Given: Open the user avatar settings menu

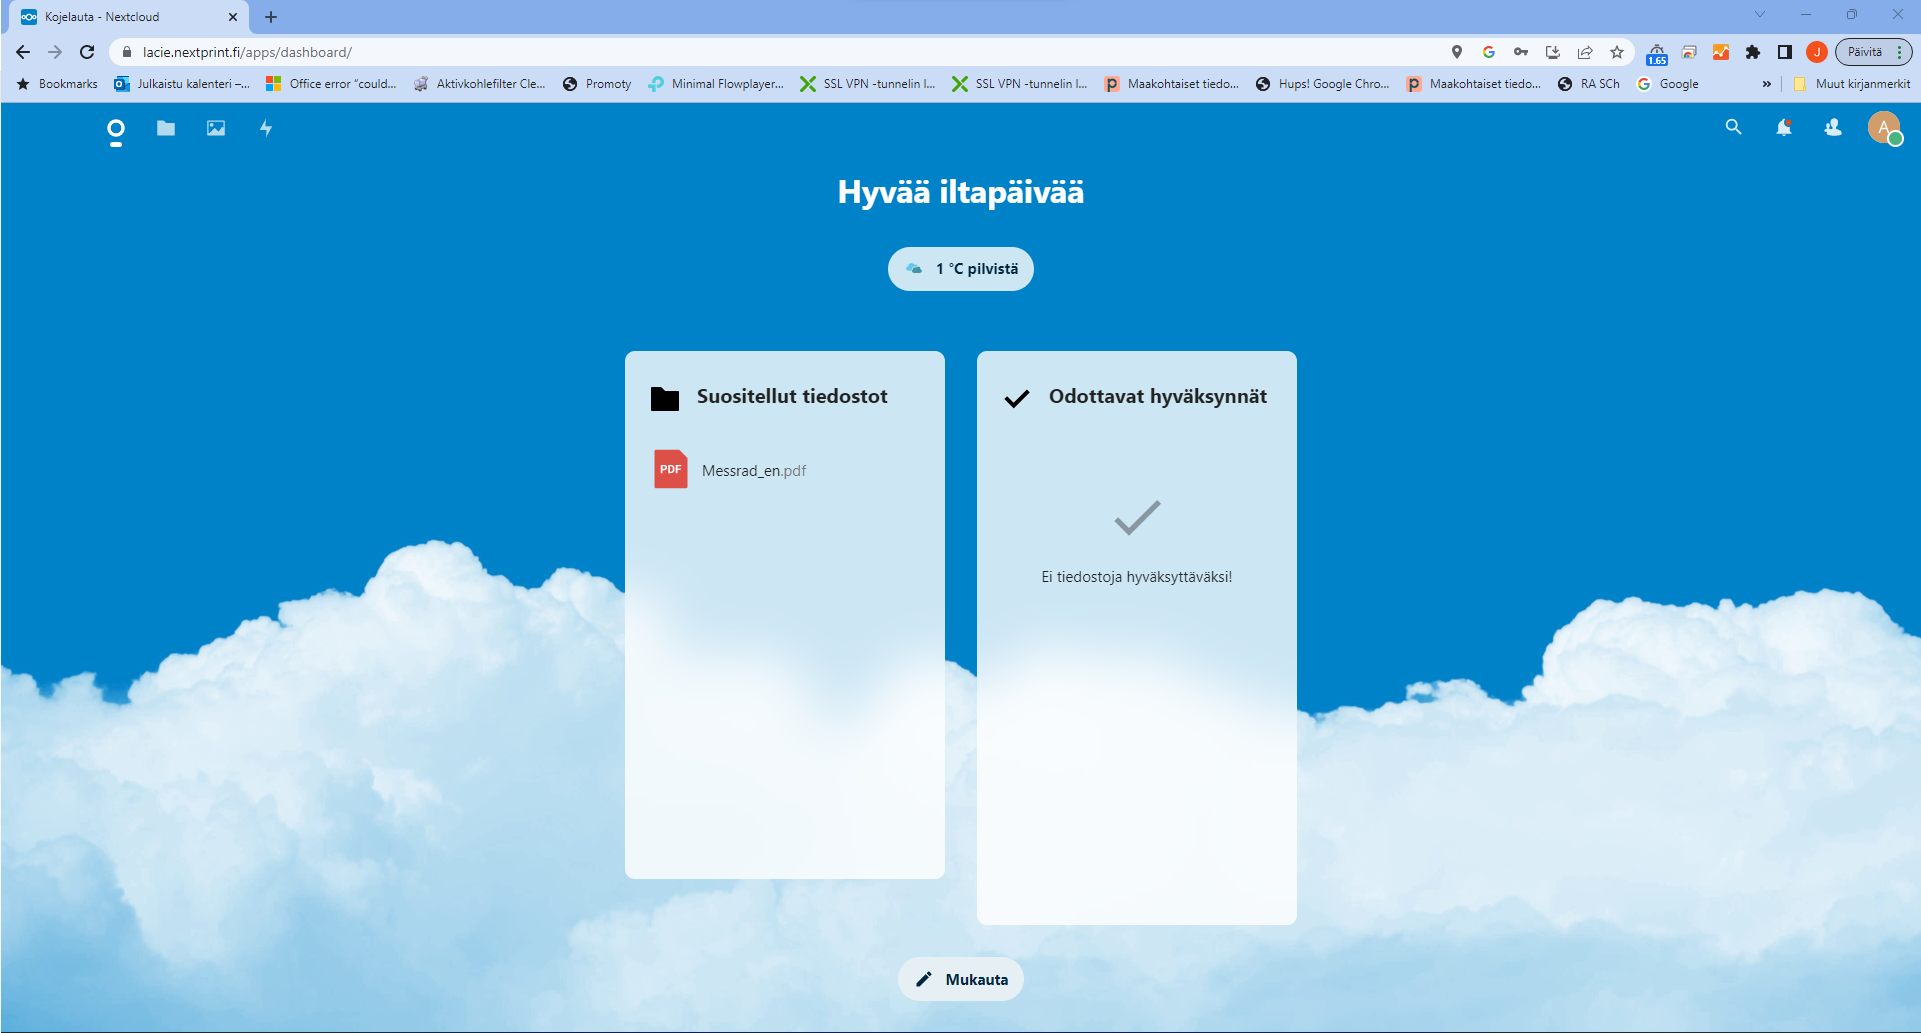Looking at the screenshot, I should click(x=1884, y=127).
